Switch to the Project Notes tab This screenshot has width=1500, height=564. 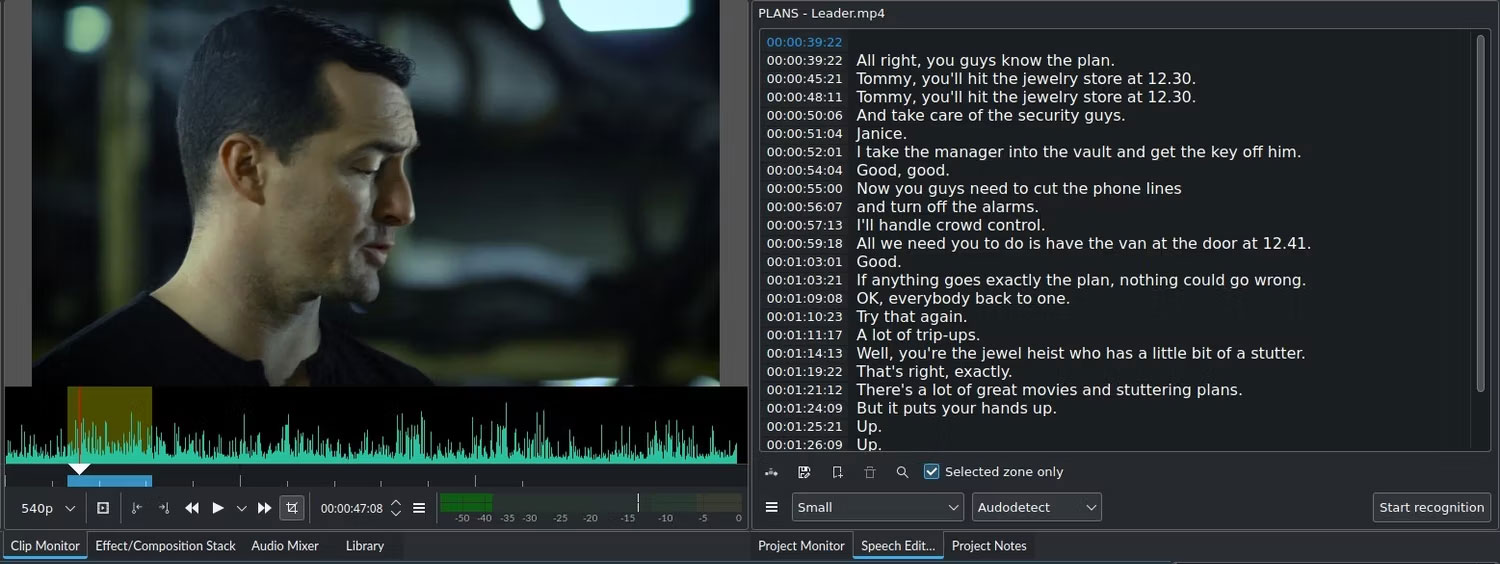click(x=988, y=546)
